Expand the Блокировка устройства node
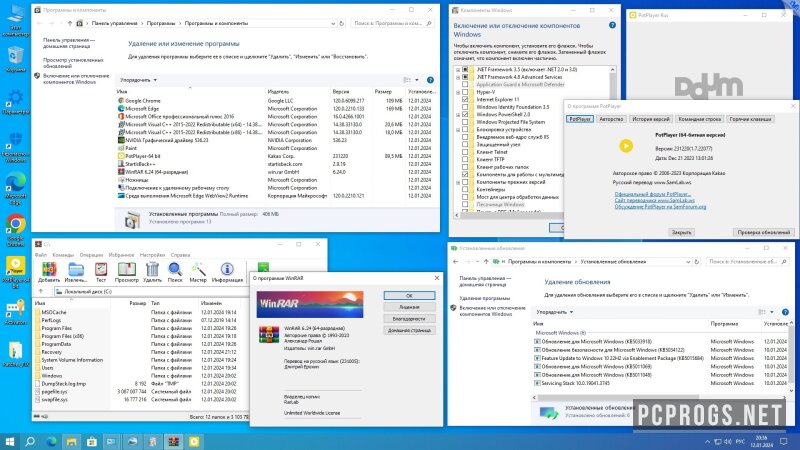Image resolution: width=800 pixels, height=450 pixels. [x=458, y=130]
